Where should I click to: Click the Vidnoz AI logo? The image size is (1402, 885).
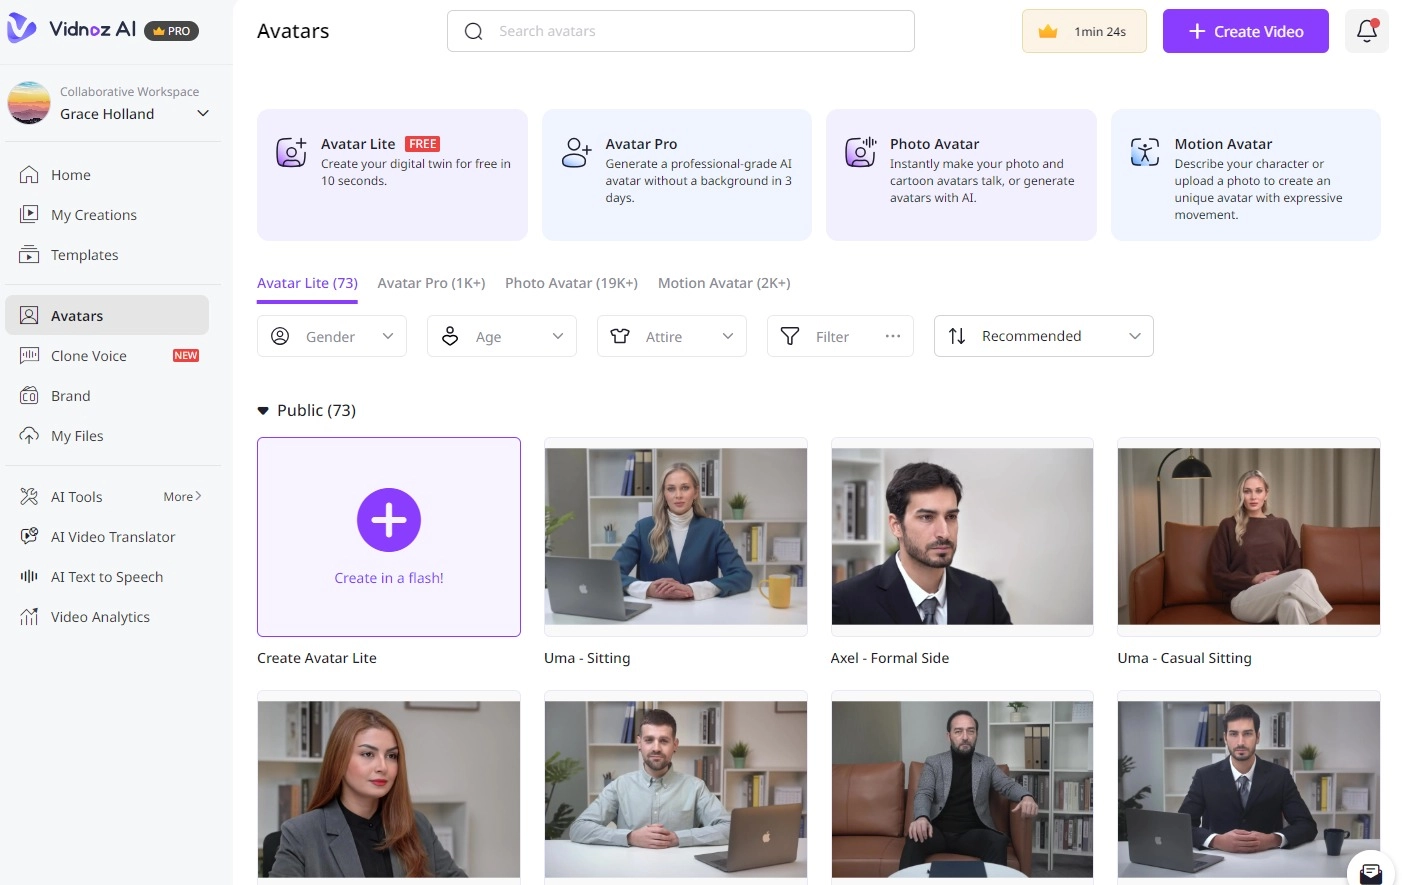(x=72, y=30)
